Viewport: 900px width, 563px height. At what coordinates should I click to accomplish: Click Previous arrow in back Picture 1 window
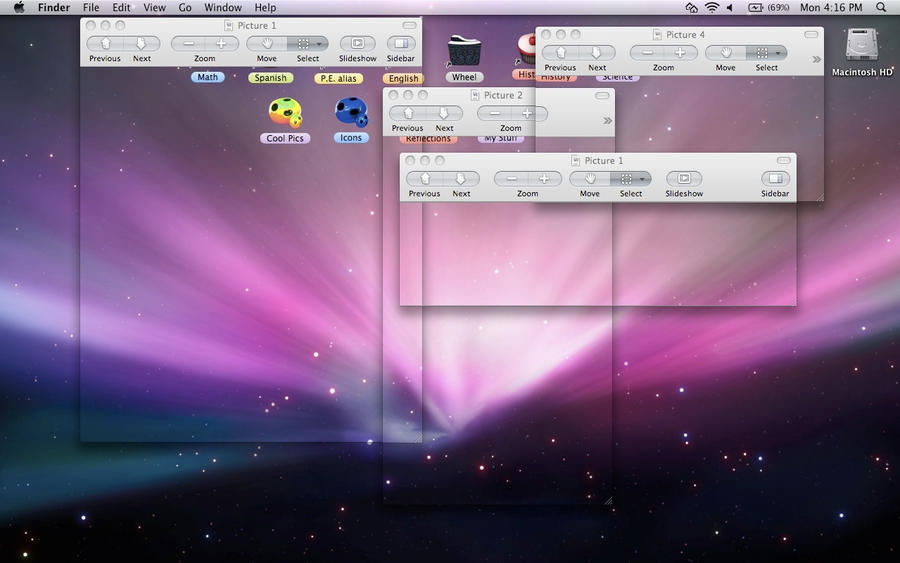tap(105, 44)
